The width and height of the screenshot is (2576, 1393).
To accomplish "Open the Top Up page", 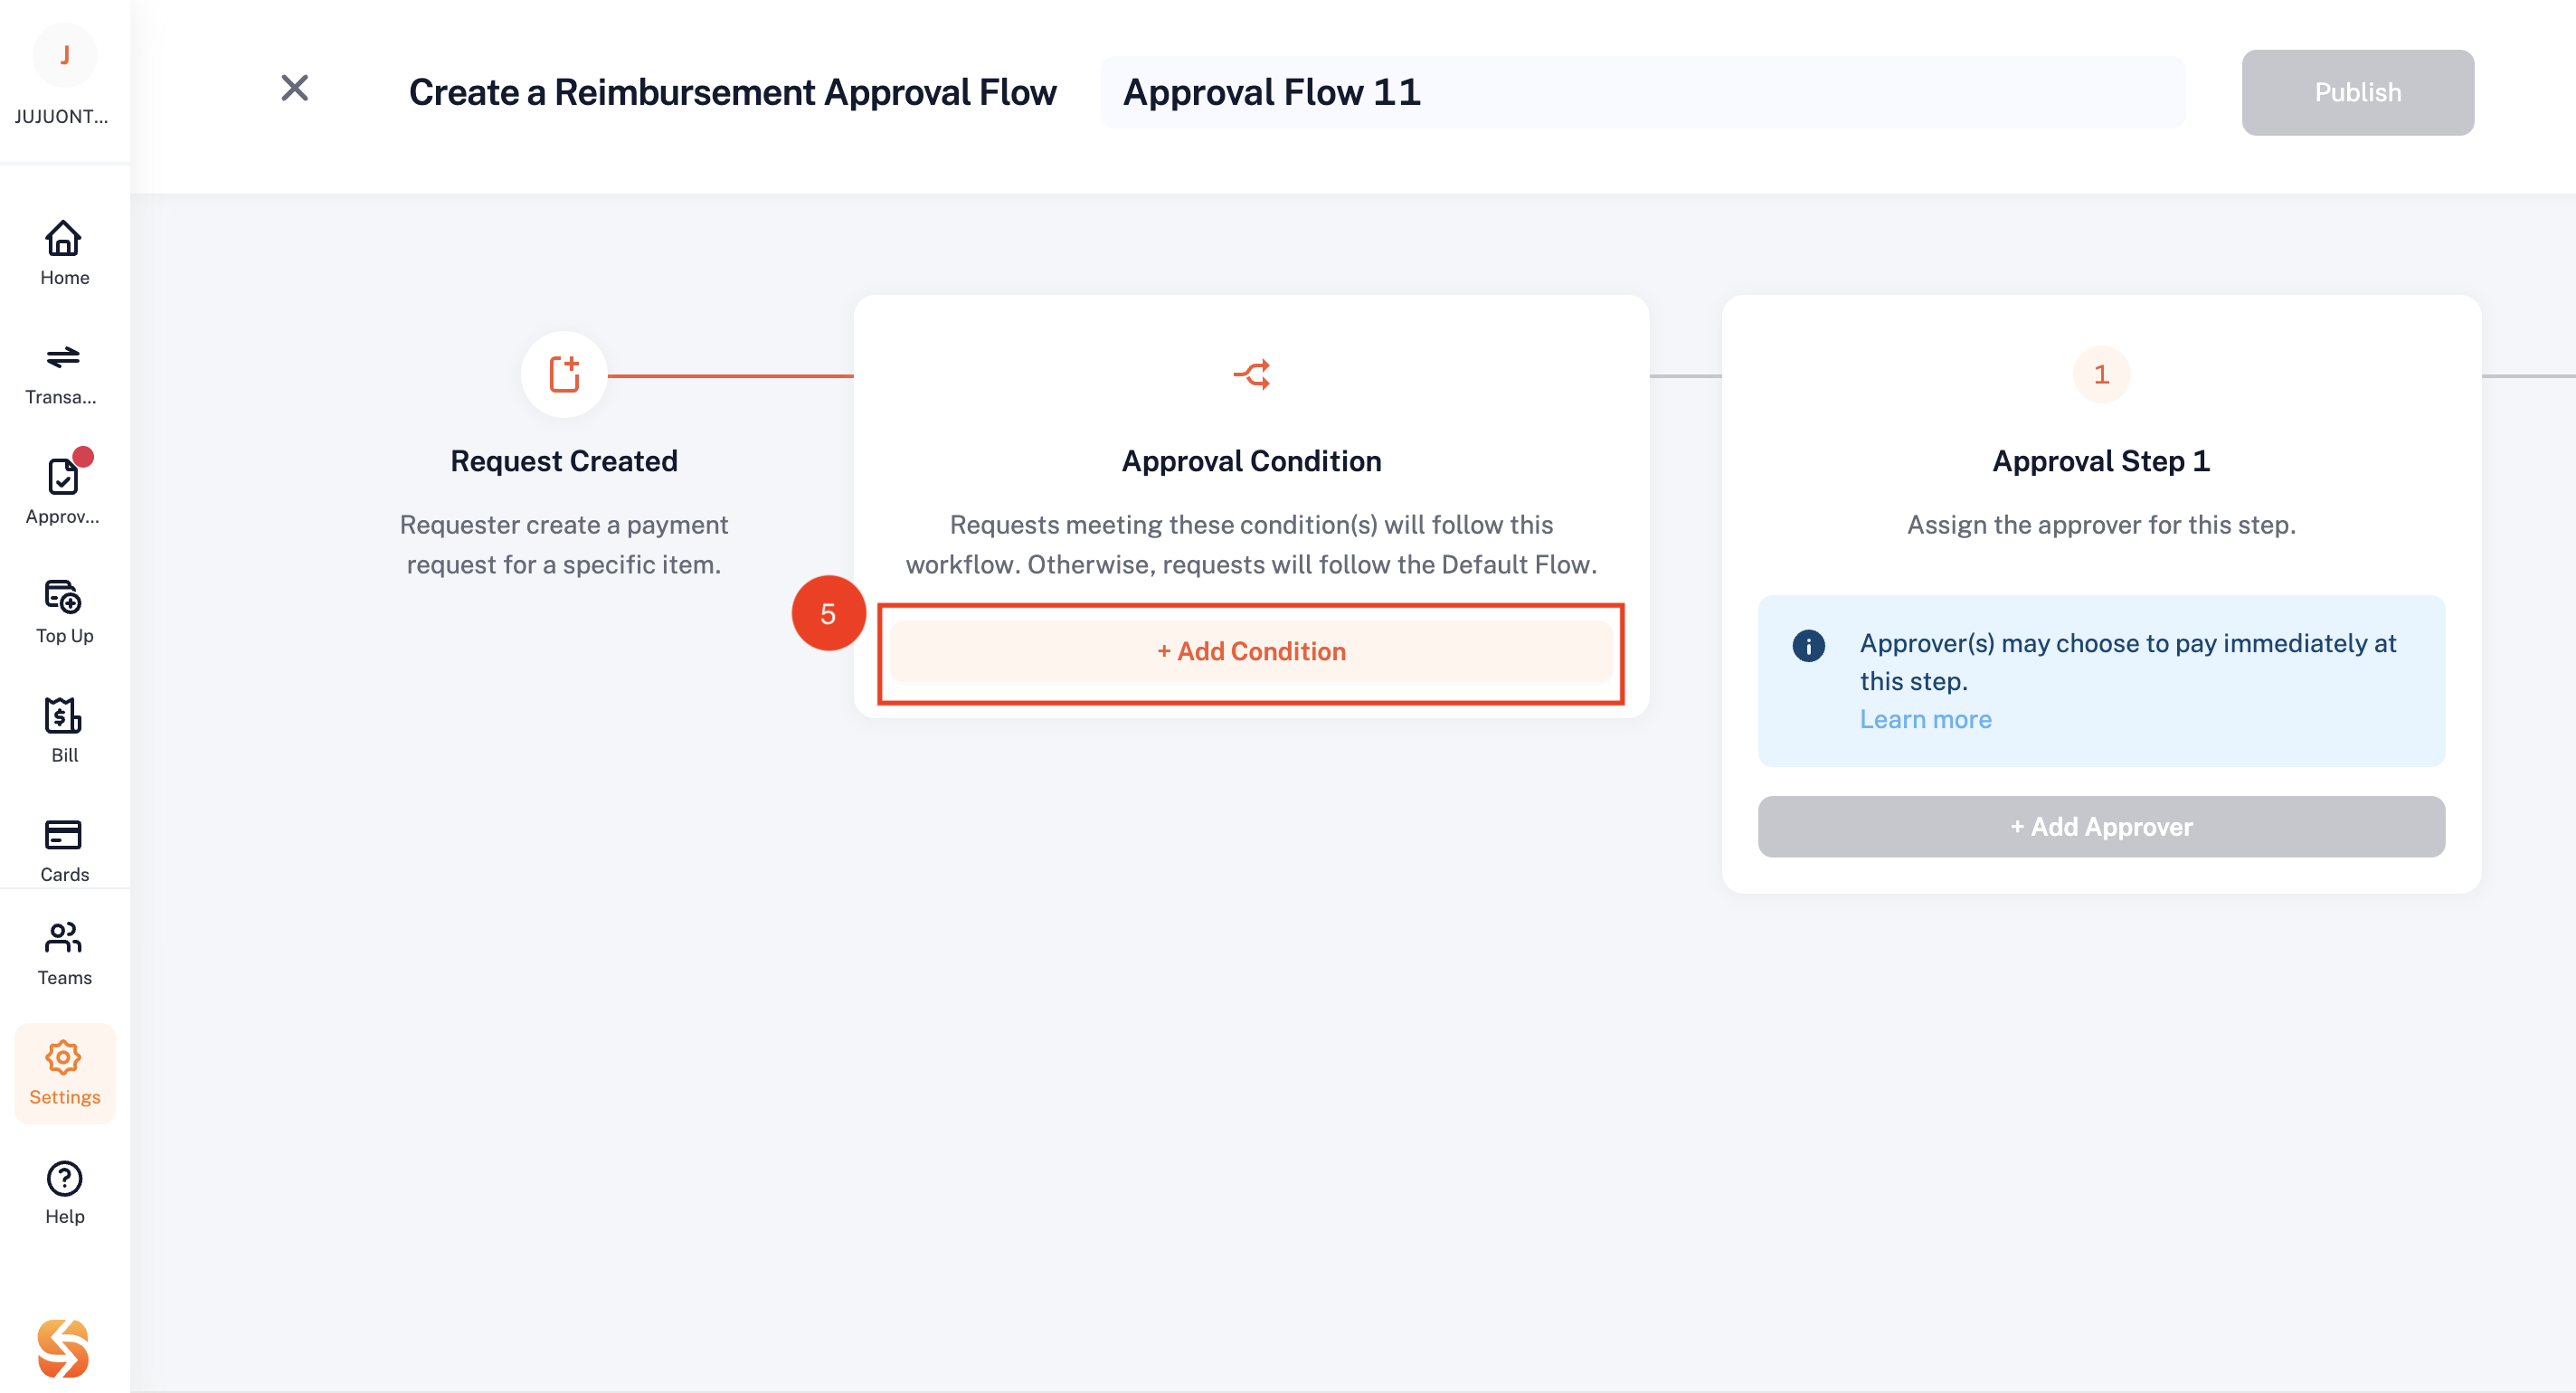I will [64, 611].
